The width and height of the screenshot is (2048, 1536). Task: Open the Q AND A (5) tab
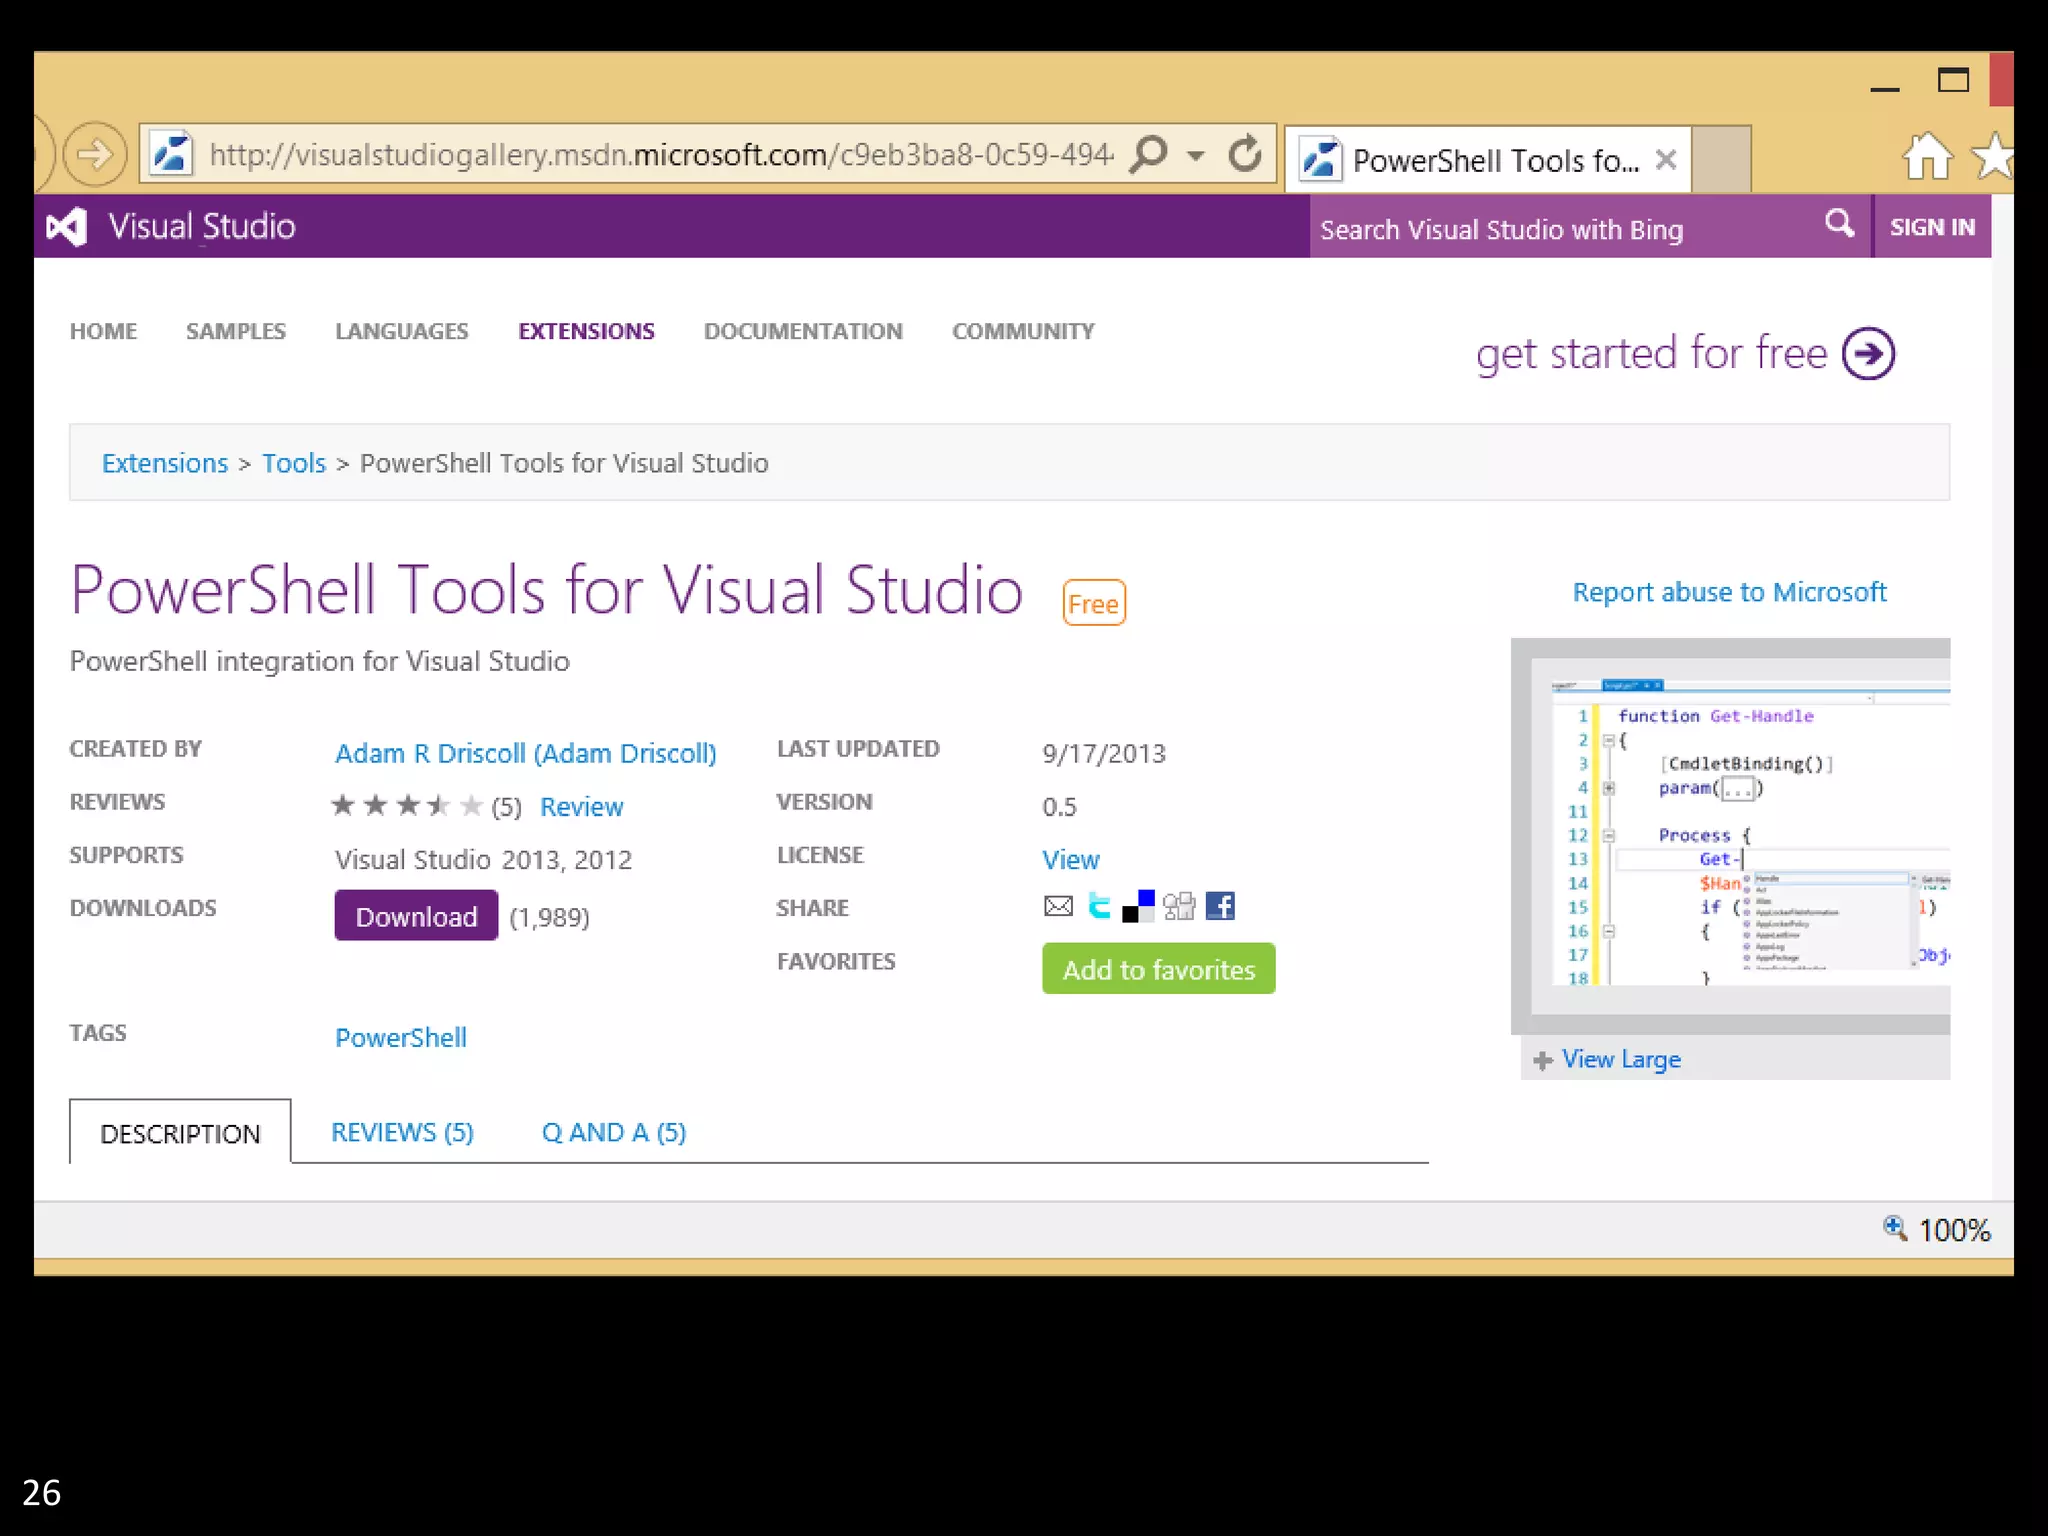point(613,1132)
